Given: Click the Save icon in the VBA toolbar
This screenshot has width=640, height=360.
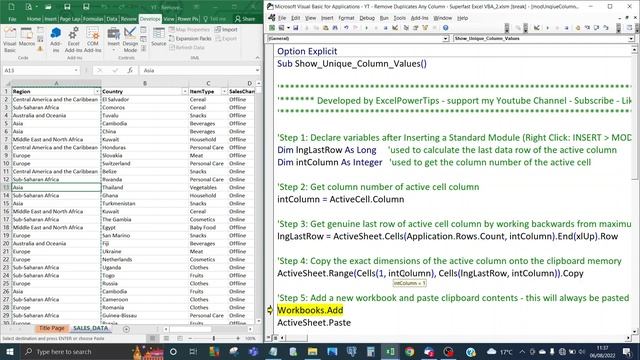Looking at the screenshot, I should coord(296,28).
